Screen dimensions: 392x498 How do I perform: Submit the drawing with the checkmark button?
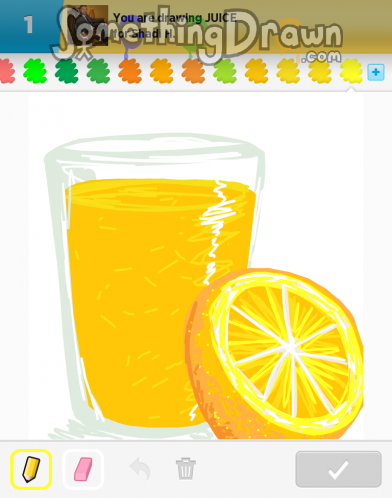coord(338,469)
